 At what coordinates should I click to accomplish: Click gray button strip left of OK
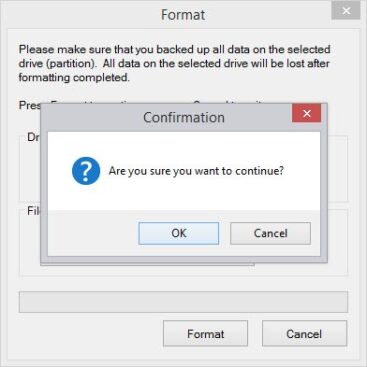pos(93,233)
